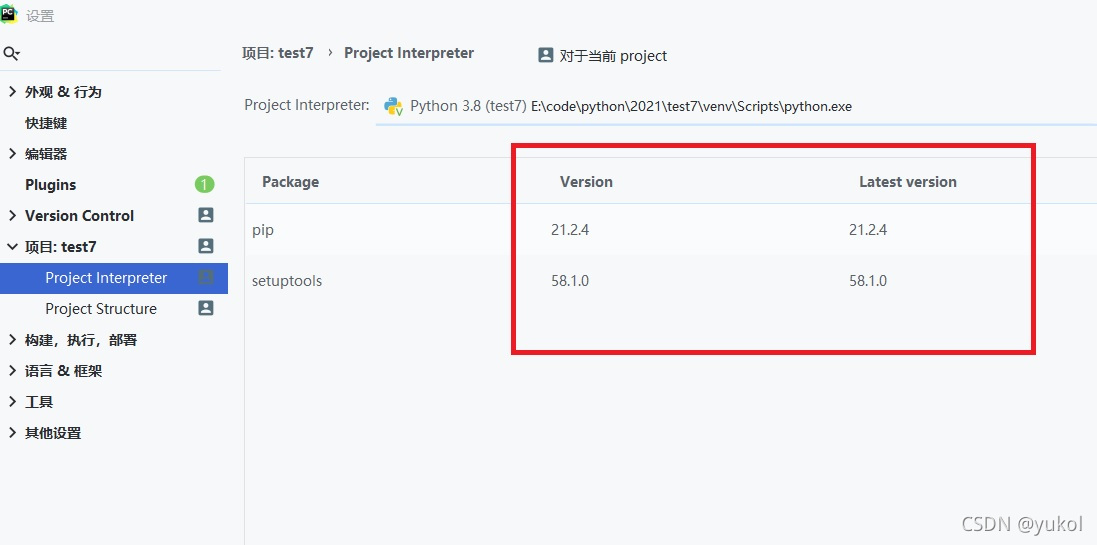Expand the Version Control section
The width and height of the screenshot is (1097, 545).
click(x=12, y=215)
